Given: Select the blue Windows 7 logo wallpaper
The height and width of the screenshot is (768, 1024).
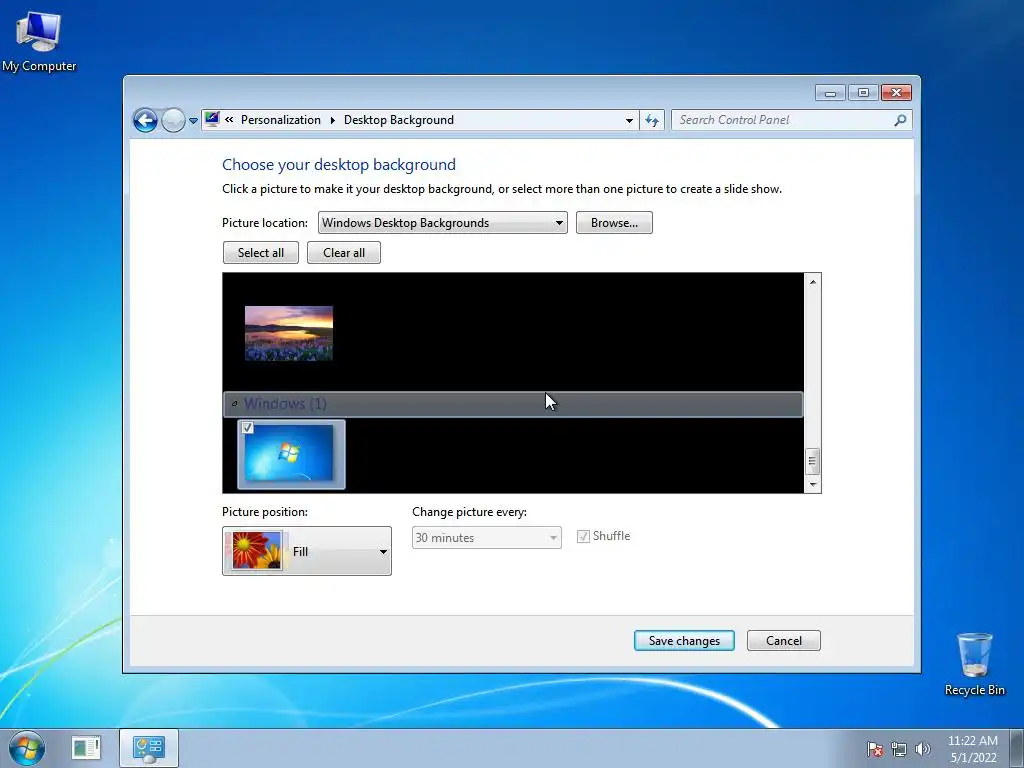Looking at the screenshot, I should (x=291, y=455).
